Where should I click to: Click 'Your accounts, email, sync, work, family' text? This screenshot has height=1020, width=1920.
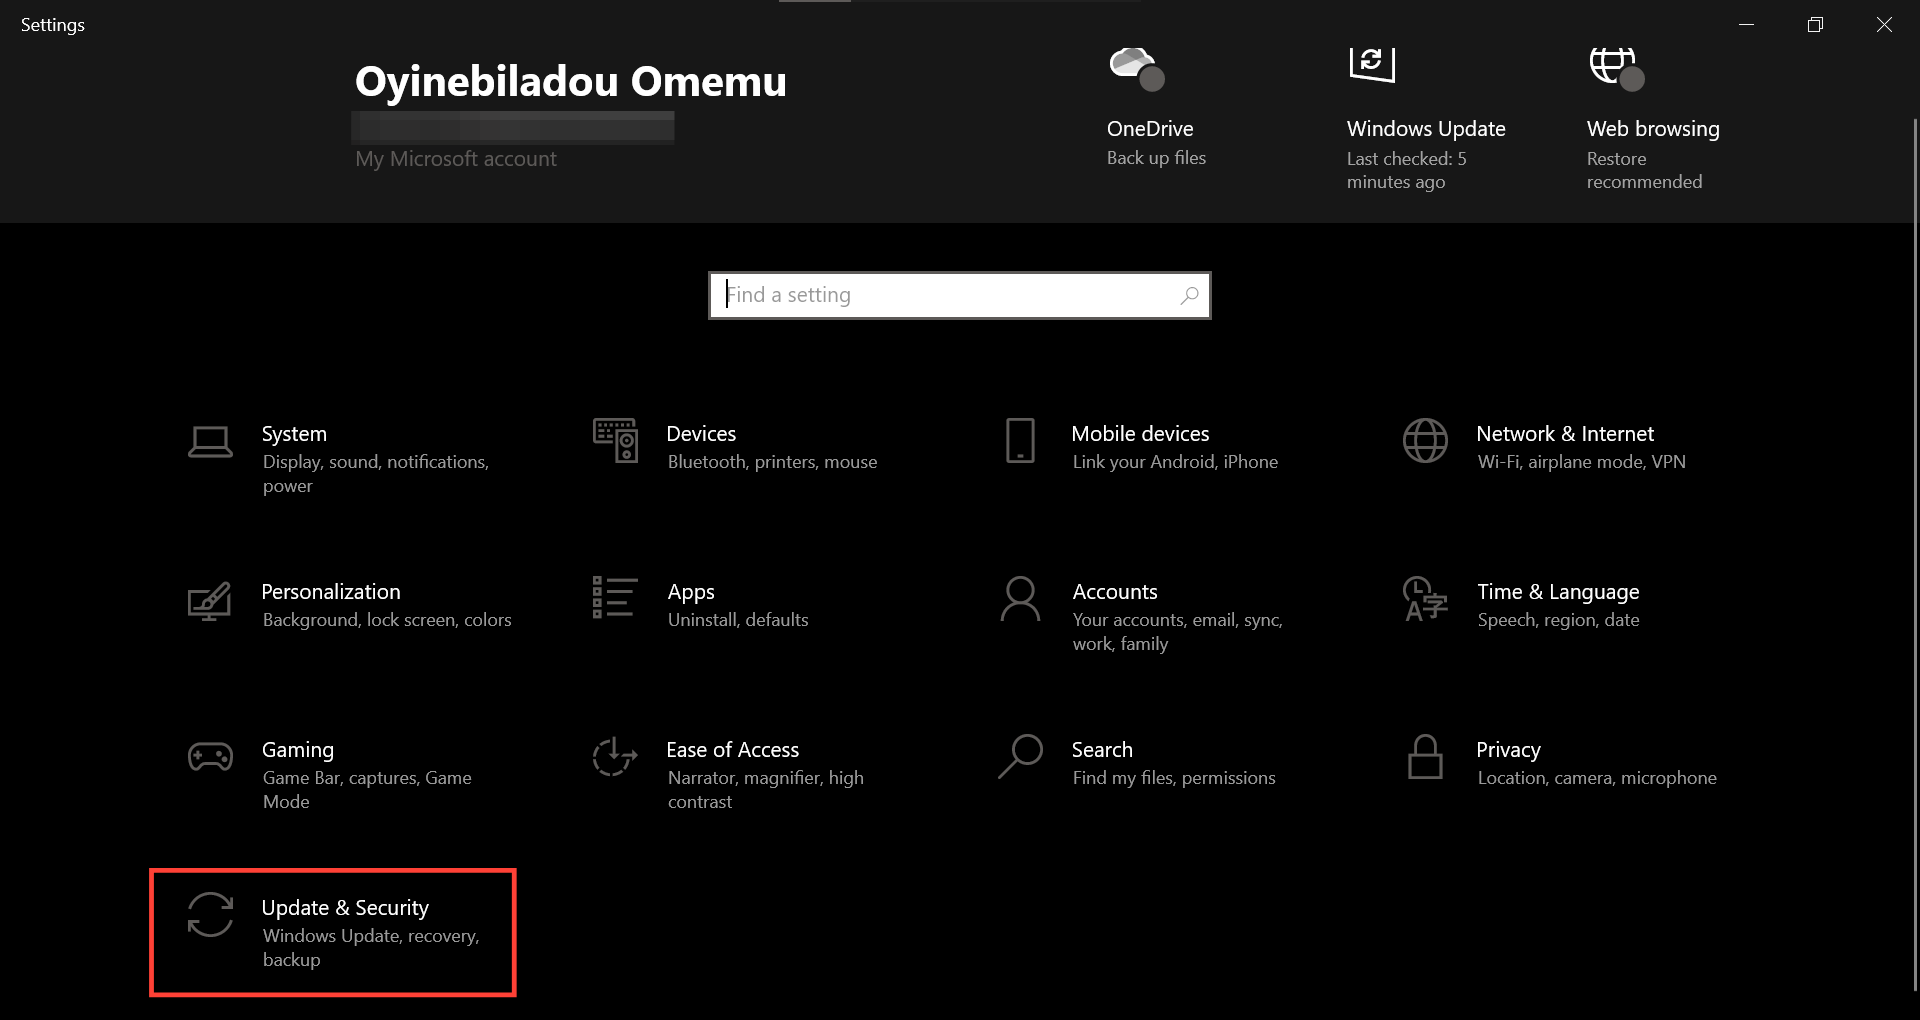[x=1177, y=632]
